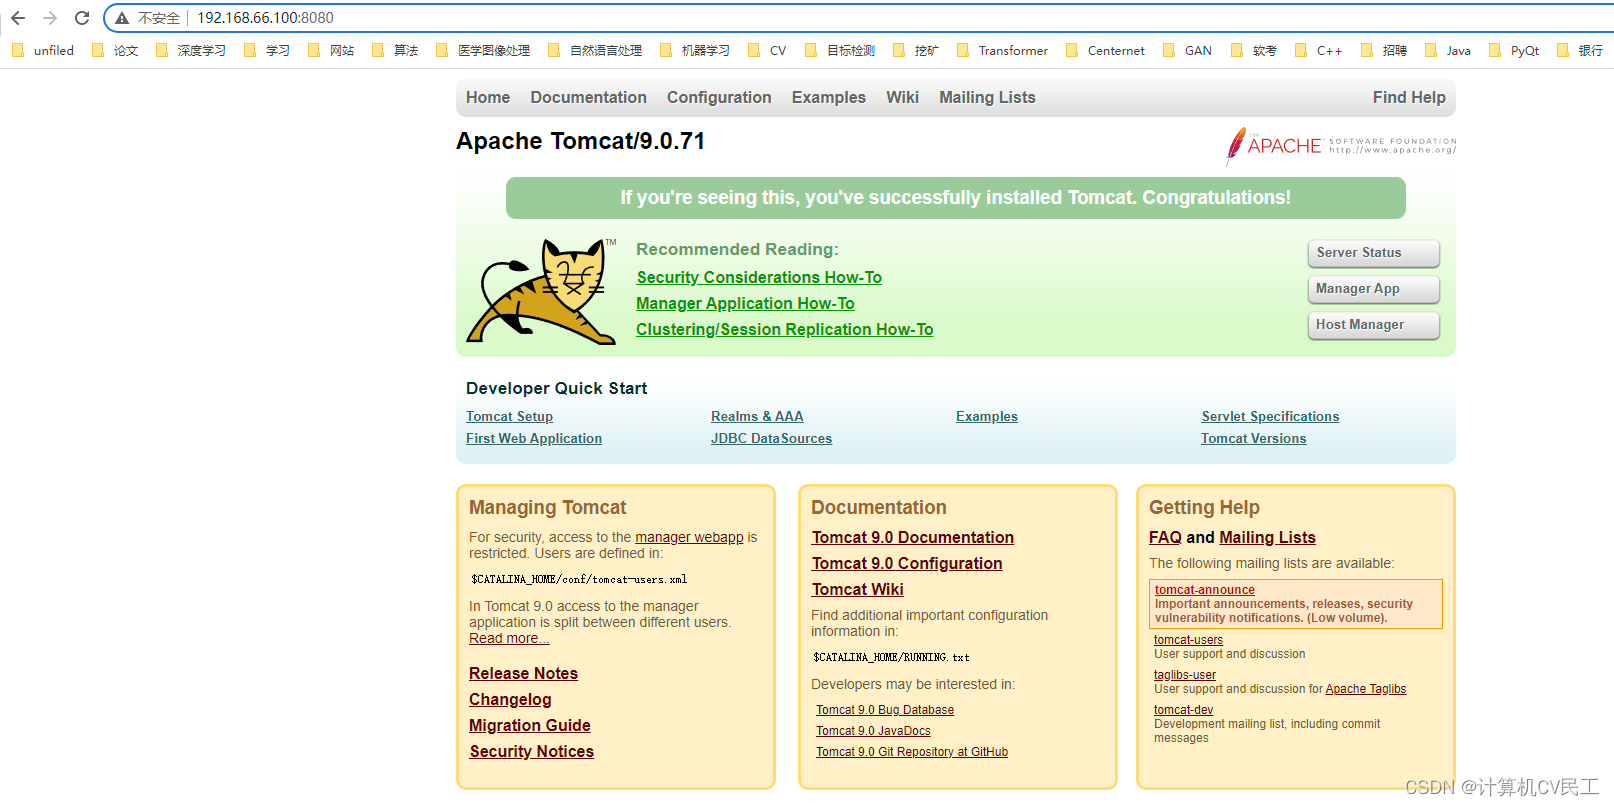Open Manager Application How-To link
Screen dimensions: 1614x806
(745, 303)
